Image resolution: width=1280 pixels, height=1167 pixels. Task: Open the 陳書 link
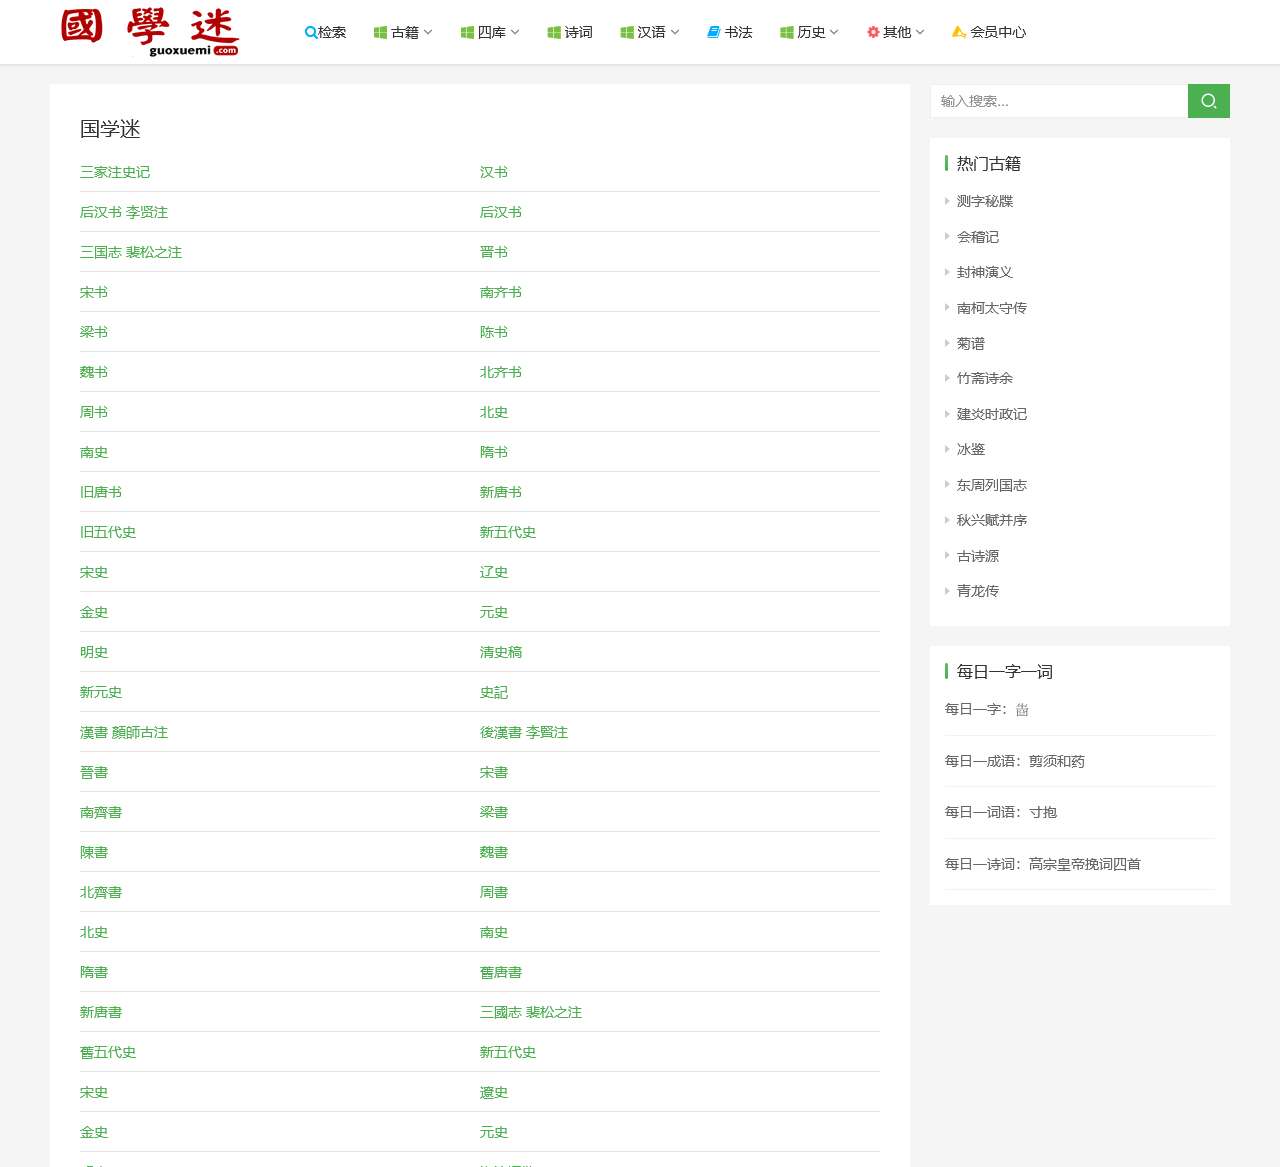coord(94,852)
